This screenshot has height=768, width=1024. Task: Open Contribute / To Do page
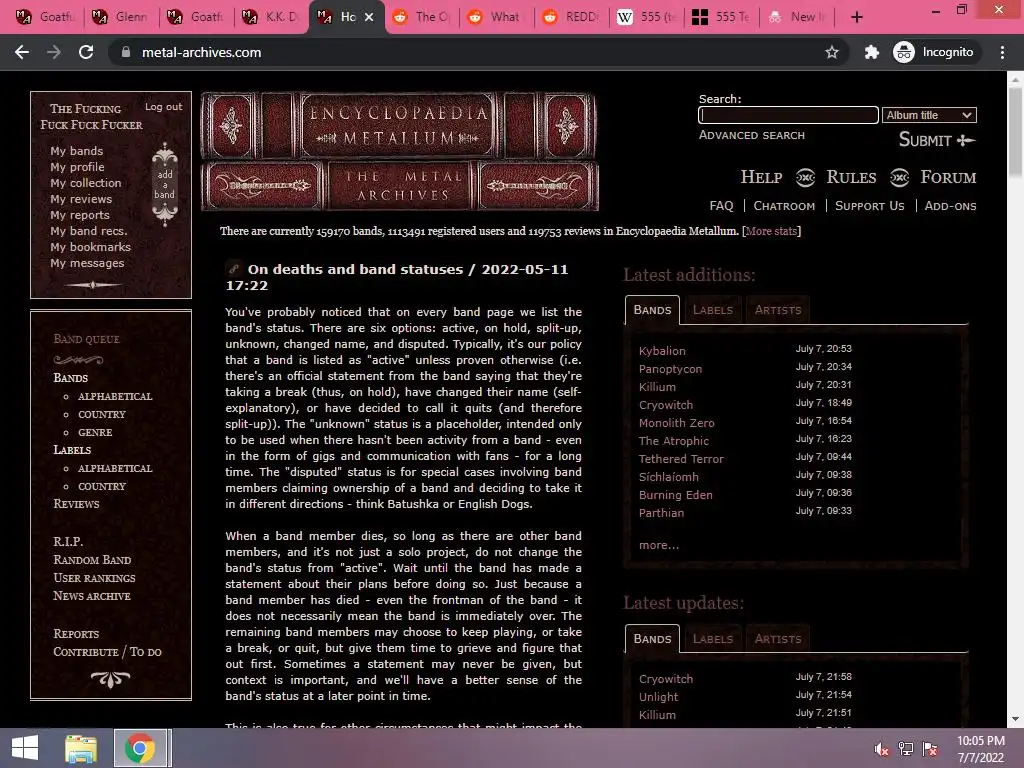(x=107, y=652)
